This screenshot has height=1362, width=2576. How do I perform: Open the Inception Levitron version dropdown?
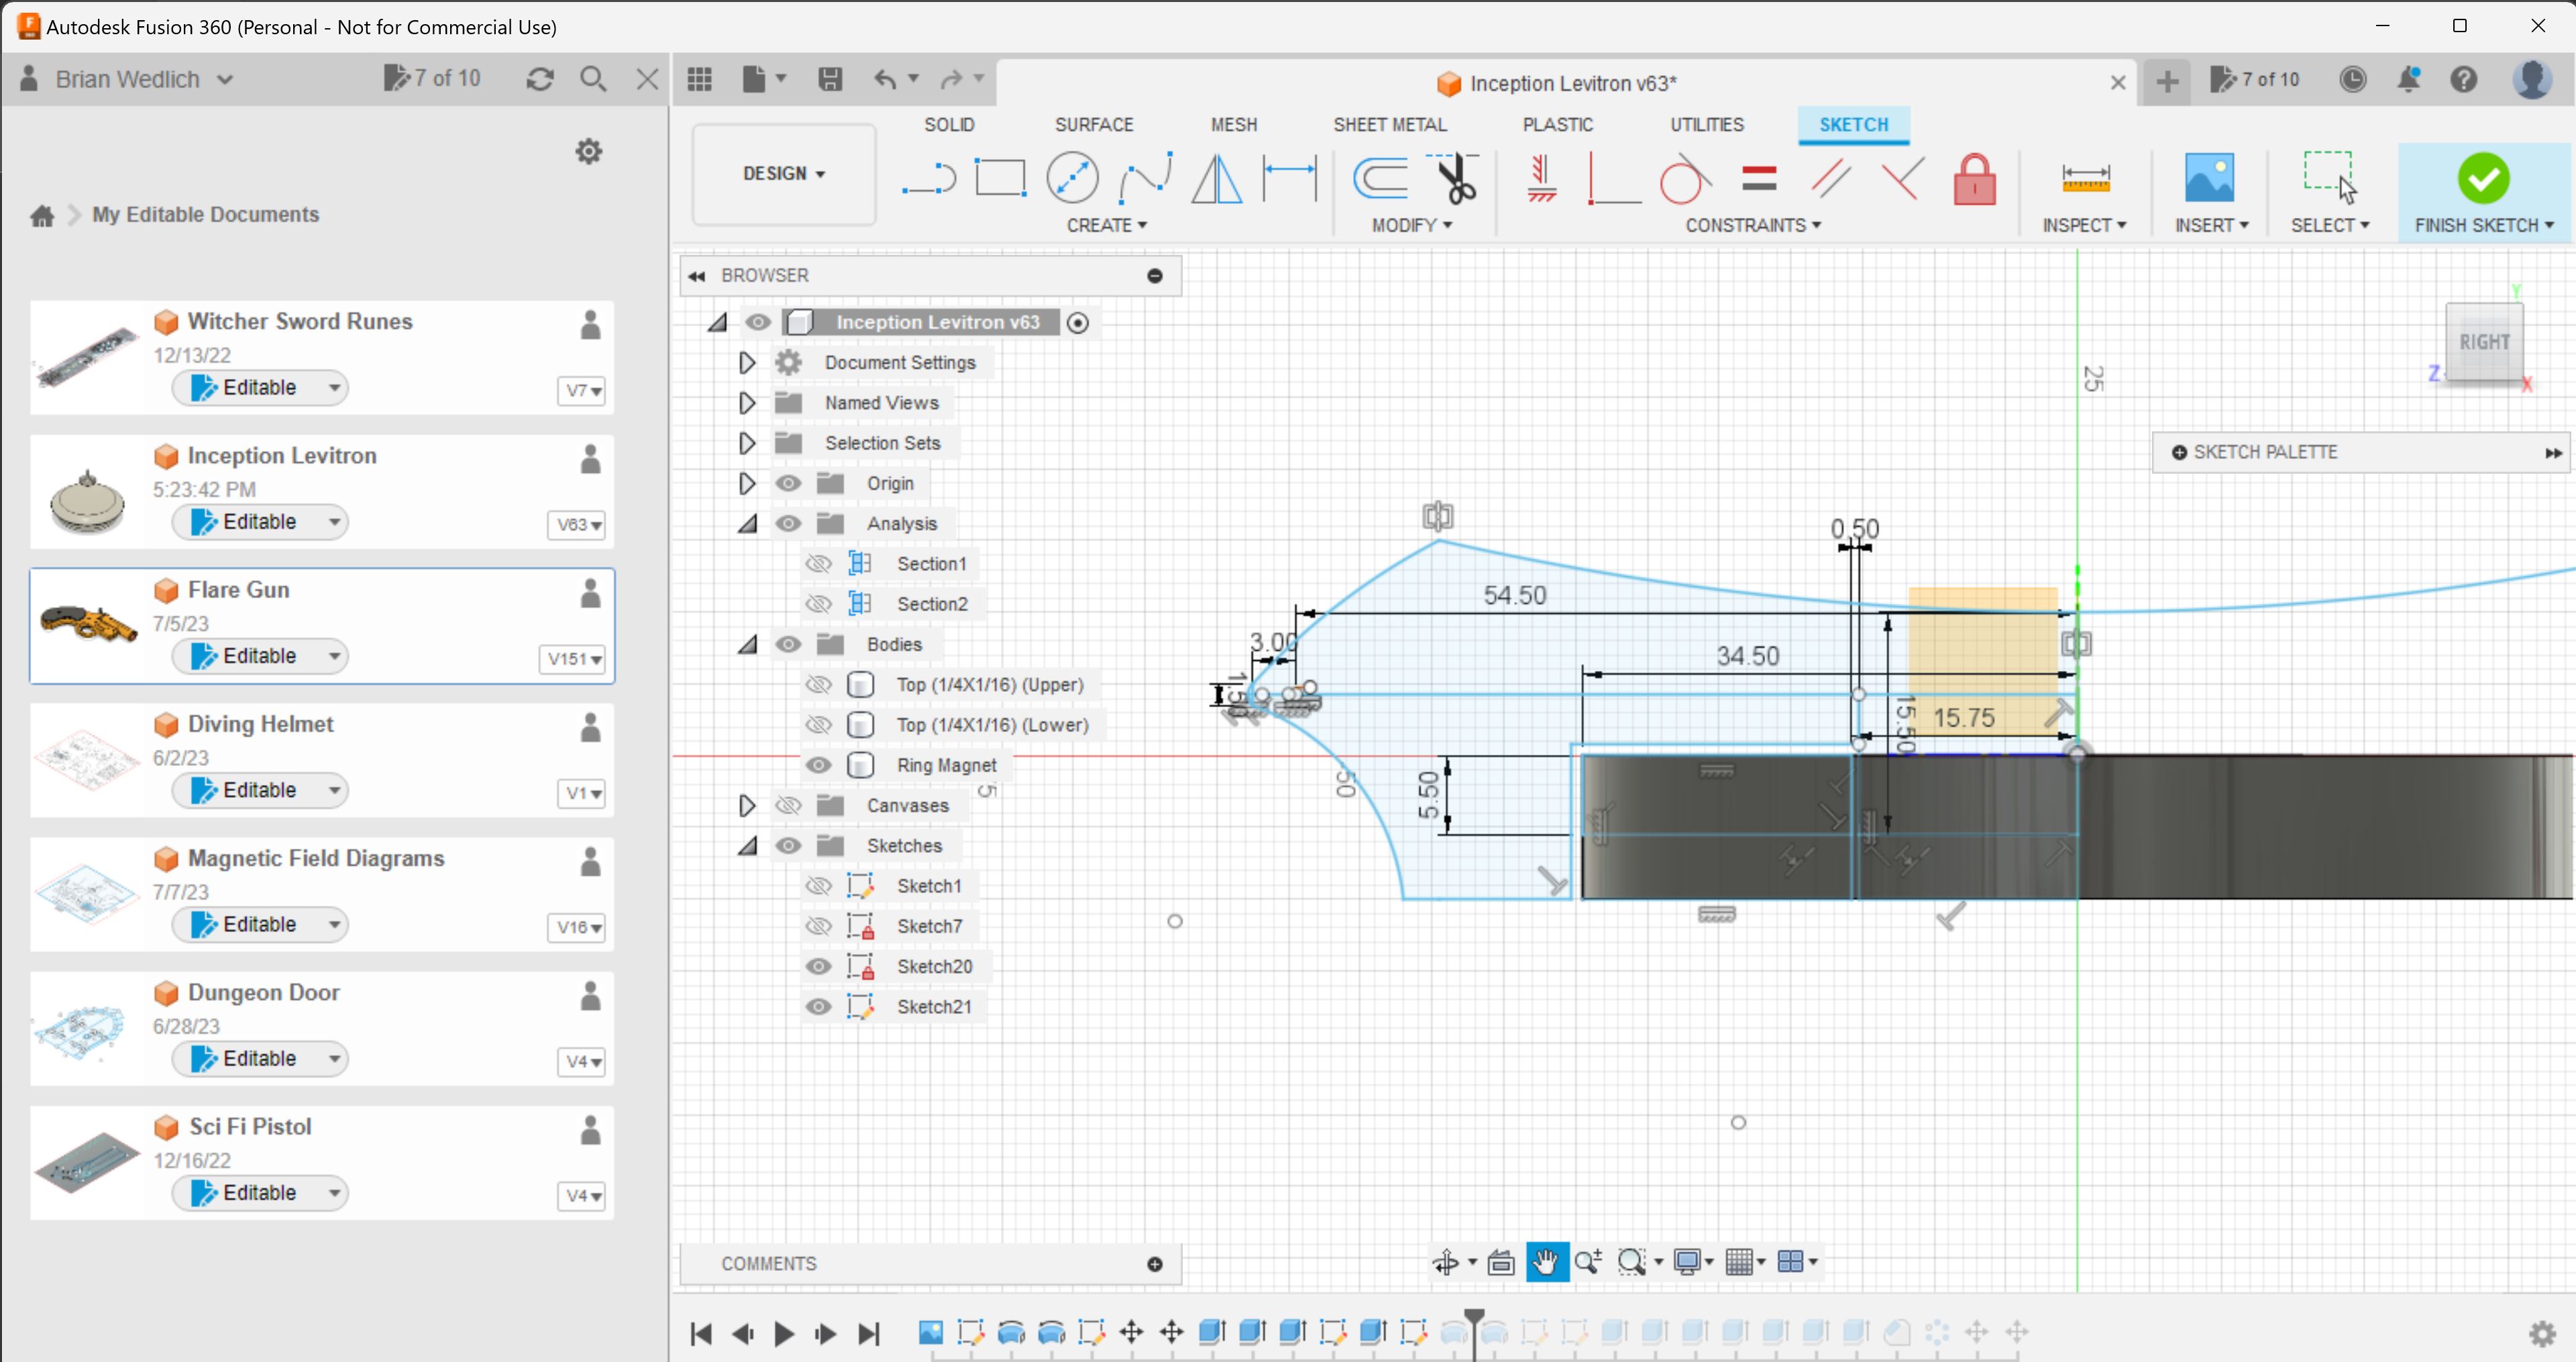tap(577, 524)
